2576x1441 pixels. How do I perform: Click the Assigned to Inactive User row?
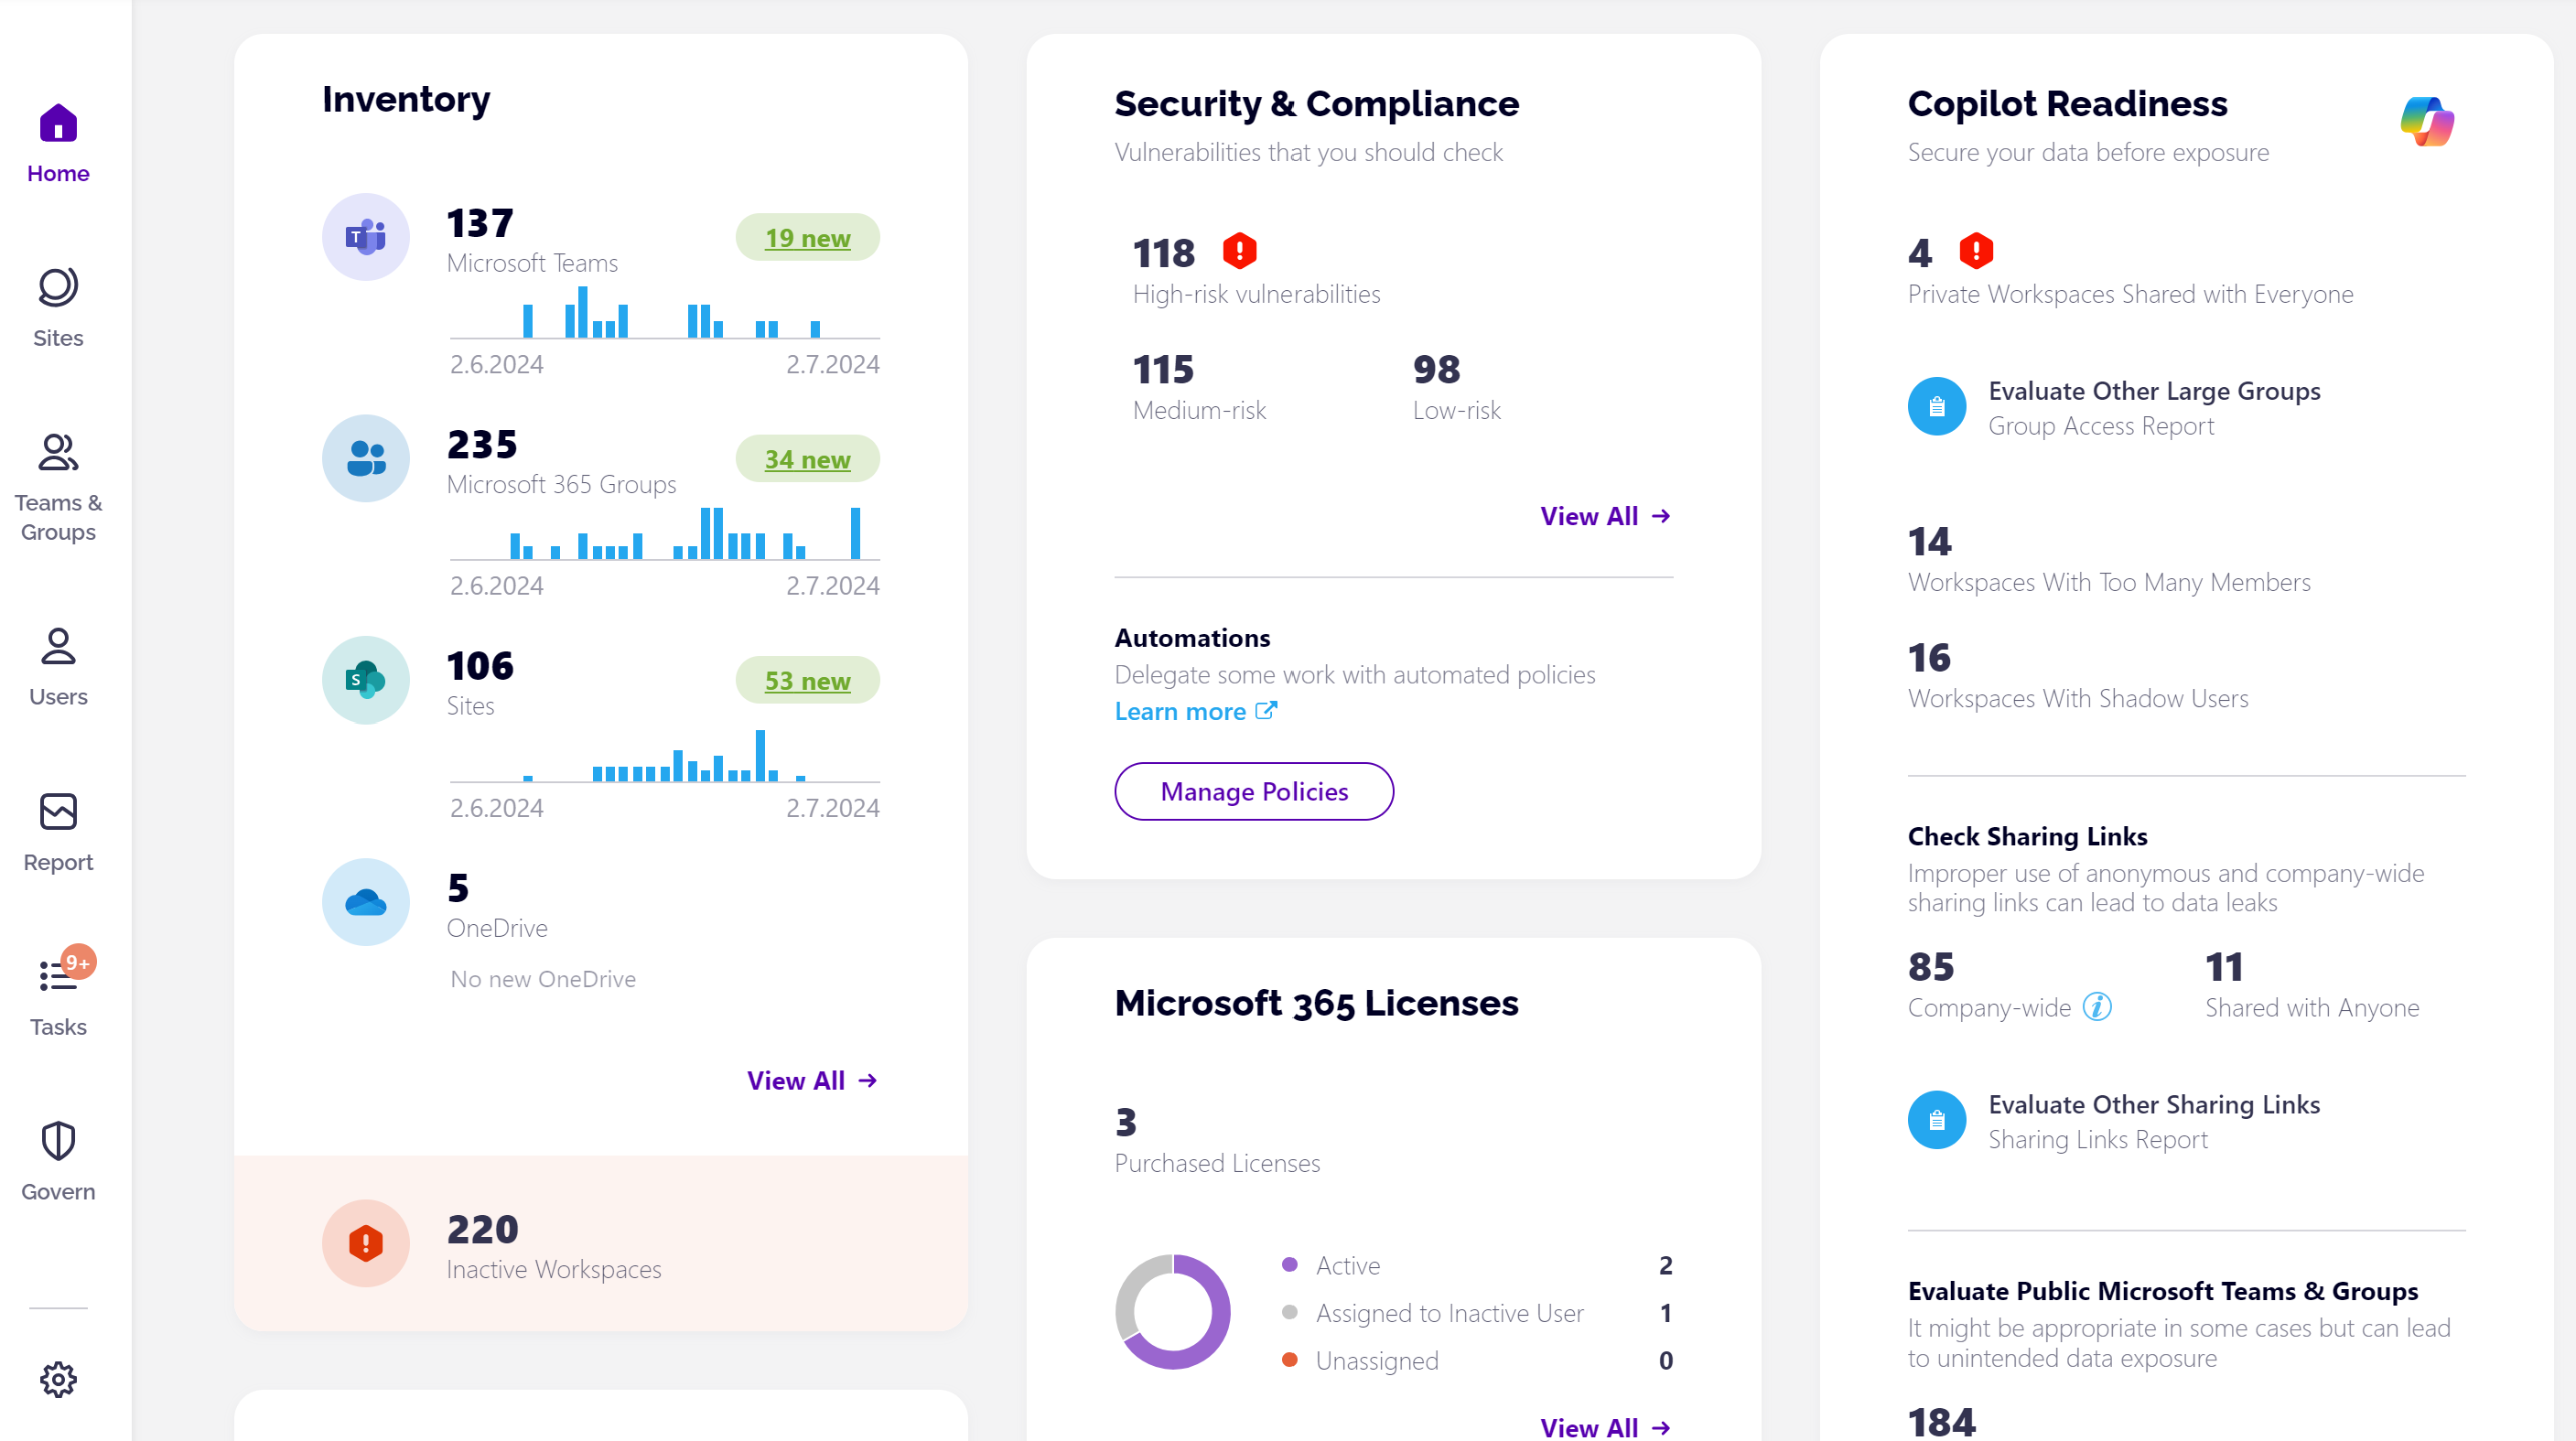coord(1477,1312)
